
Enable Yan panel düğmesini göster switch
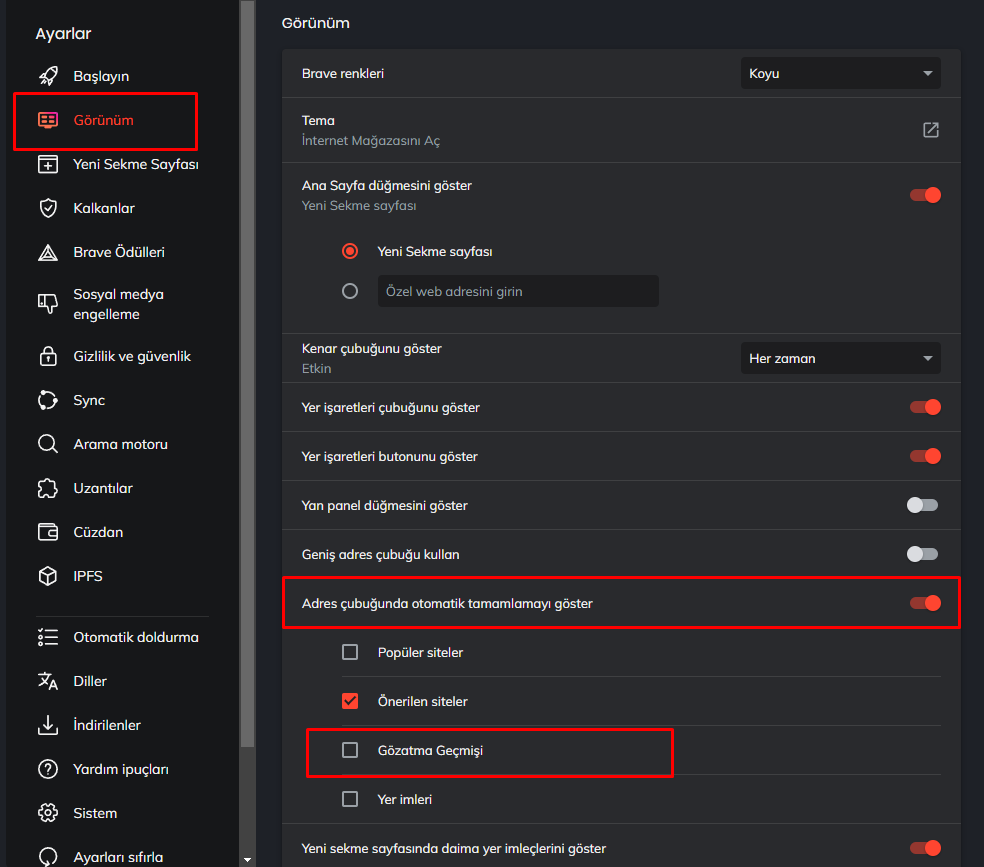point(922,505)
